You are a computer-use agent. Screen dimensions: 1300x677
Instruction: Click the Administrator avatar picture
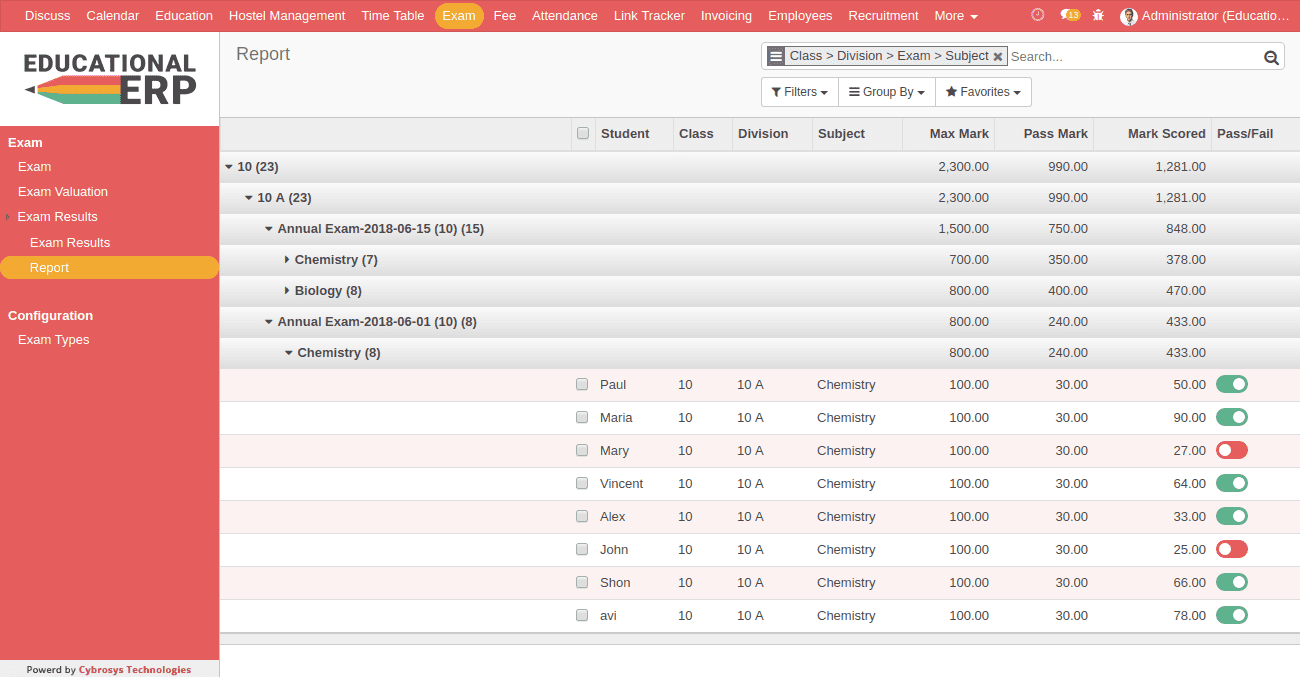point(1129,16)
